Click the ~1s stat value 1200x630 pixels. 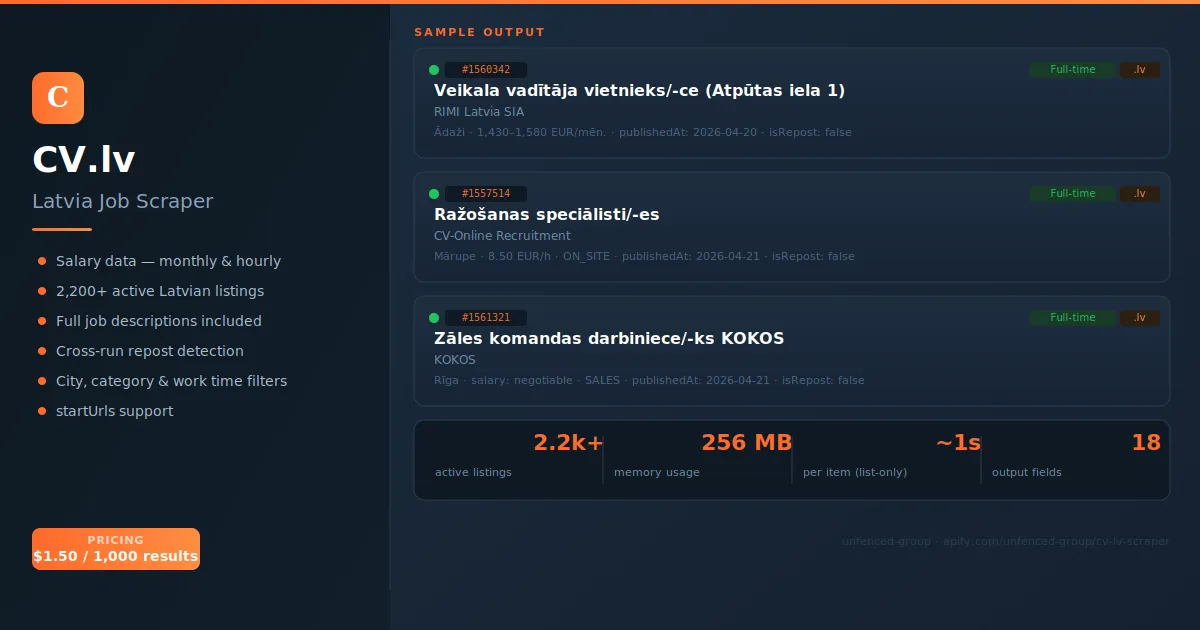click(958, 443)
